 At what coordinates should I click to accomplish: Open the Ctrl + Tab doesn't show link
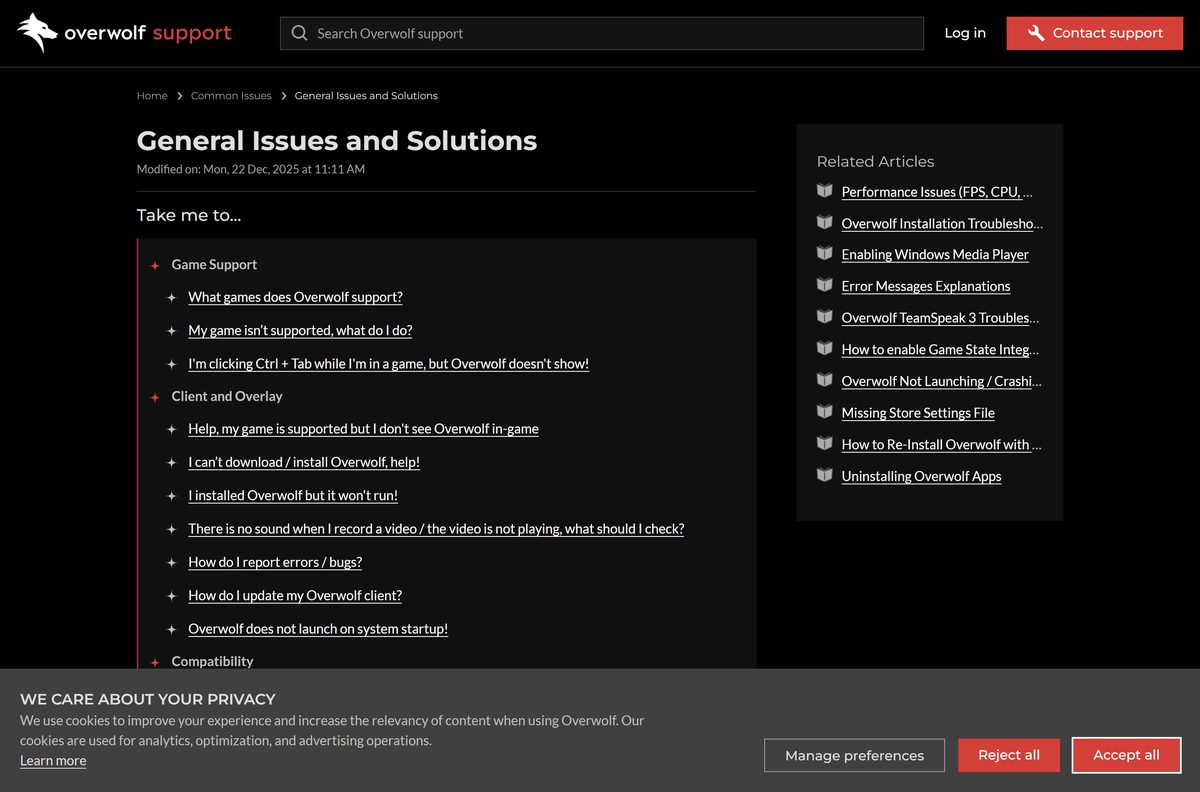pos(388,364)
